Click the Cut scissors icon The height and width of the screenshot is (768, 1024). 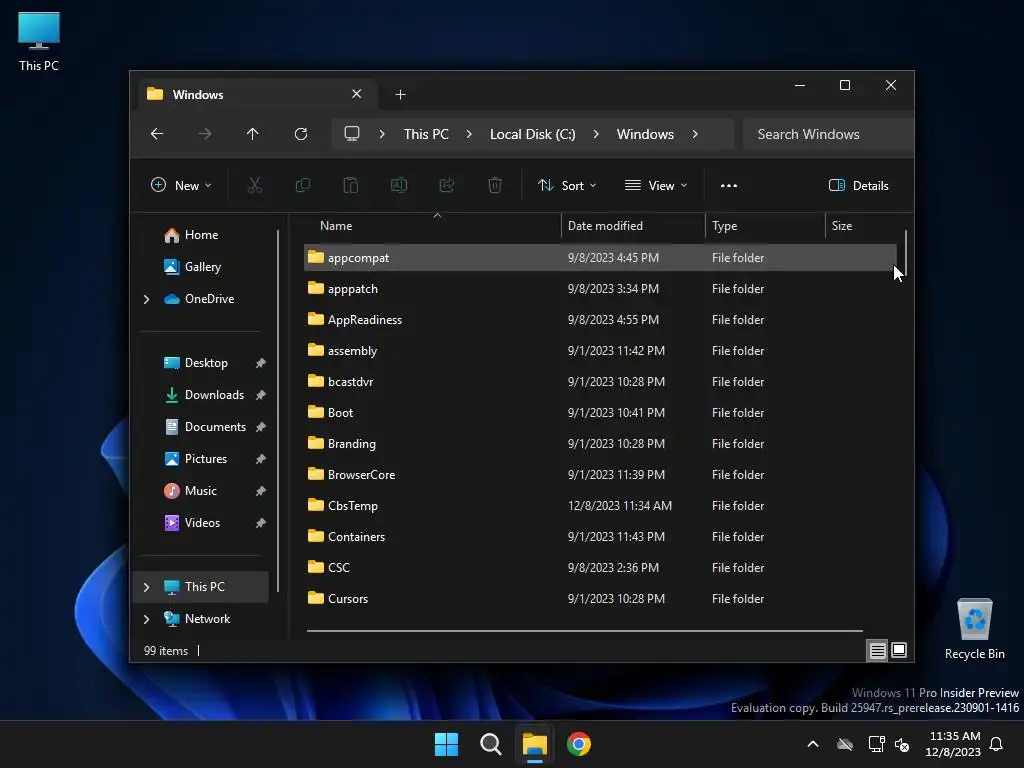[255, 185]
